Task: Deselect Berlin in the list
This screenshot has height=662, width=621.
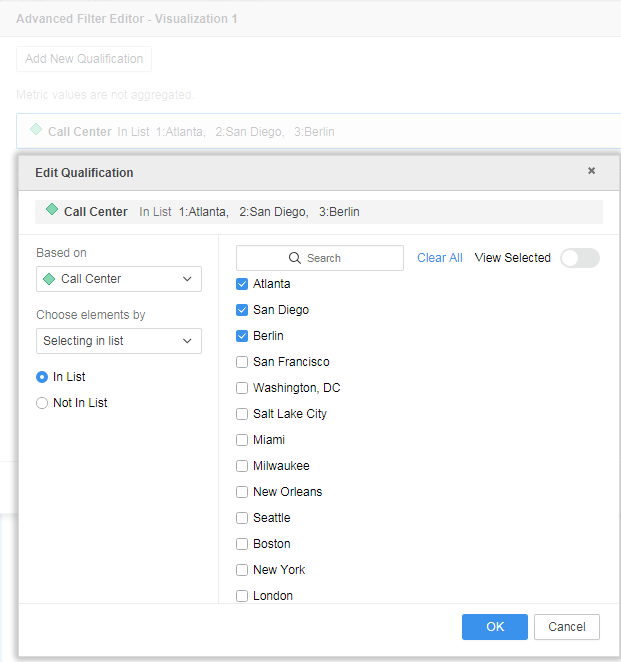Action: pyautogui.click(x=242, y=336)
